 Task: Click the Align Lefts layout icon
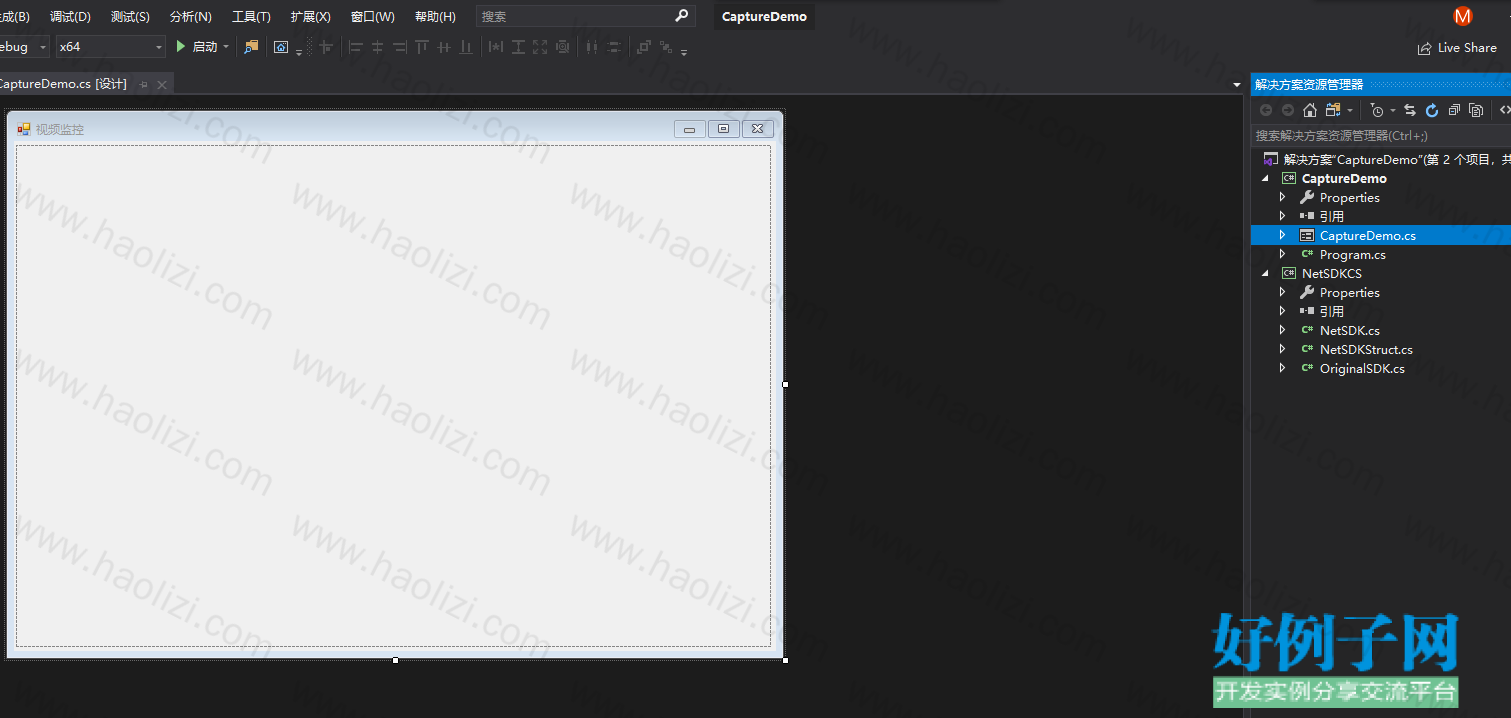(355, 47)
